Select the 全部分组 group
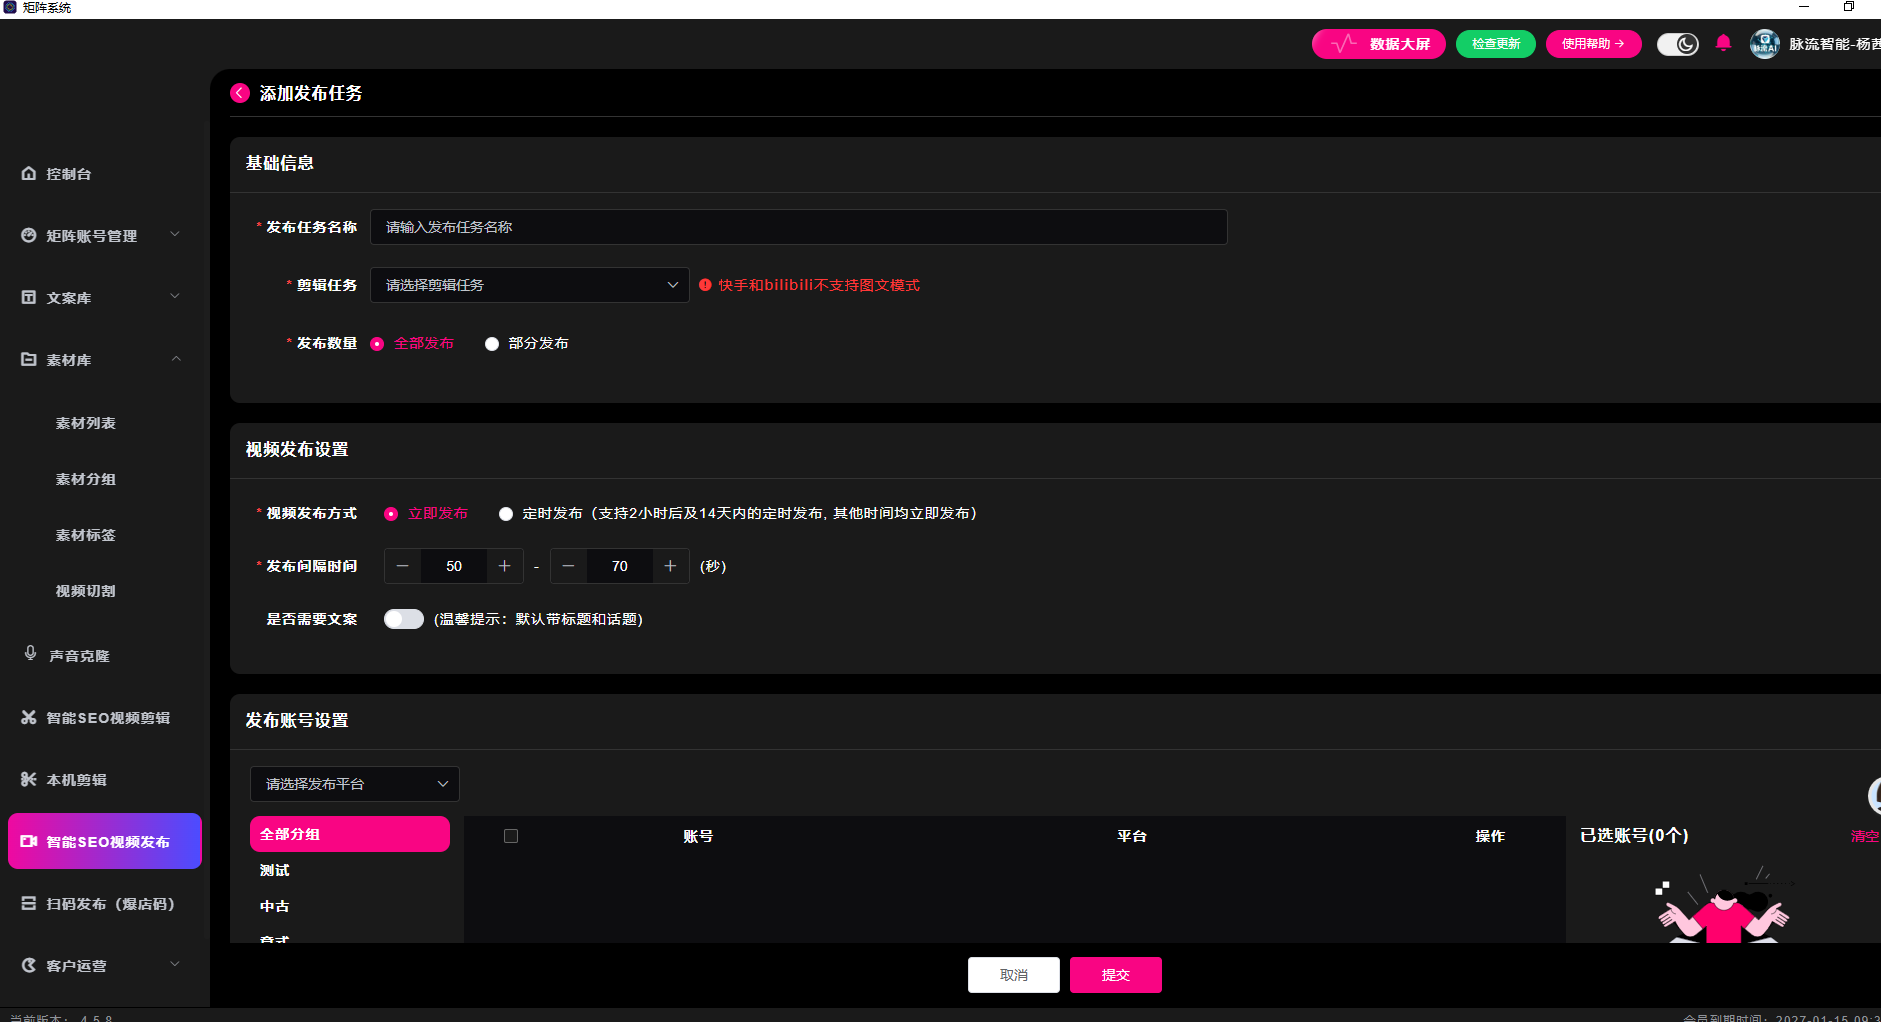 coord(350,834)
